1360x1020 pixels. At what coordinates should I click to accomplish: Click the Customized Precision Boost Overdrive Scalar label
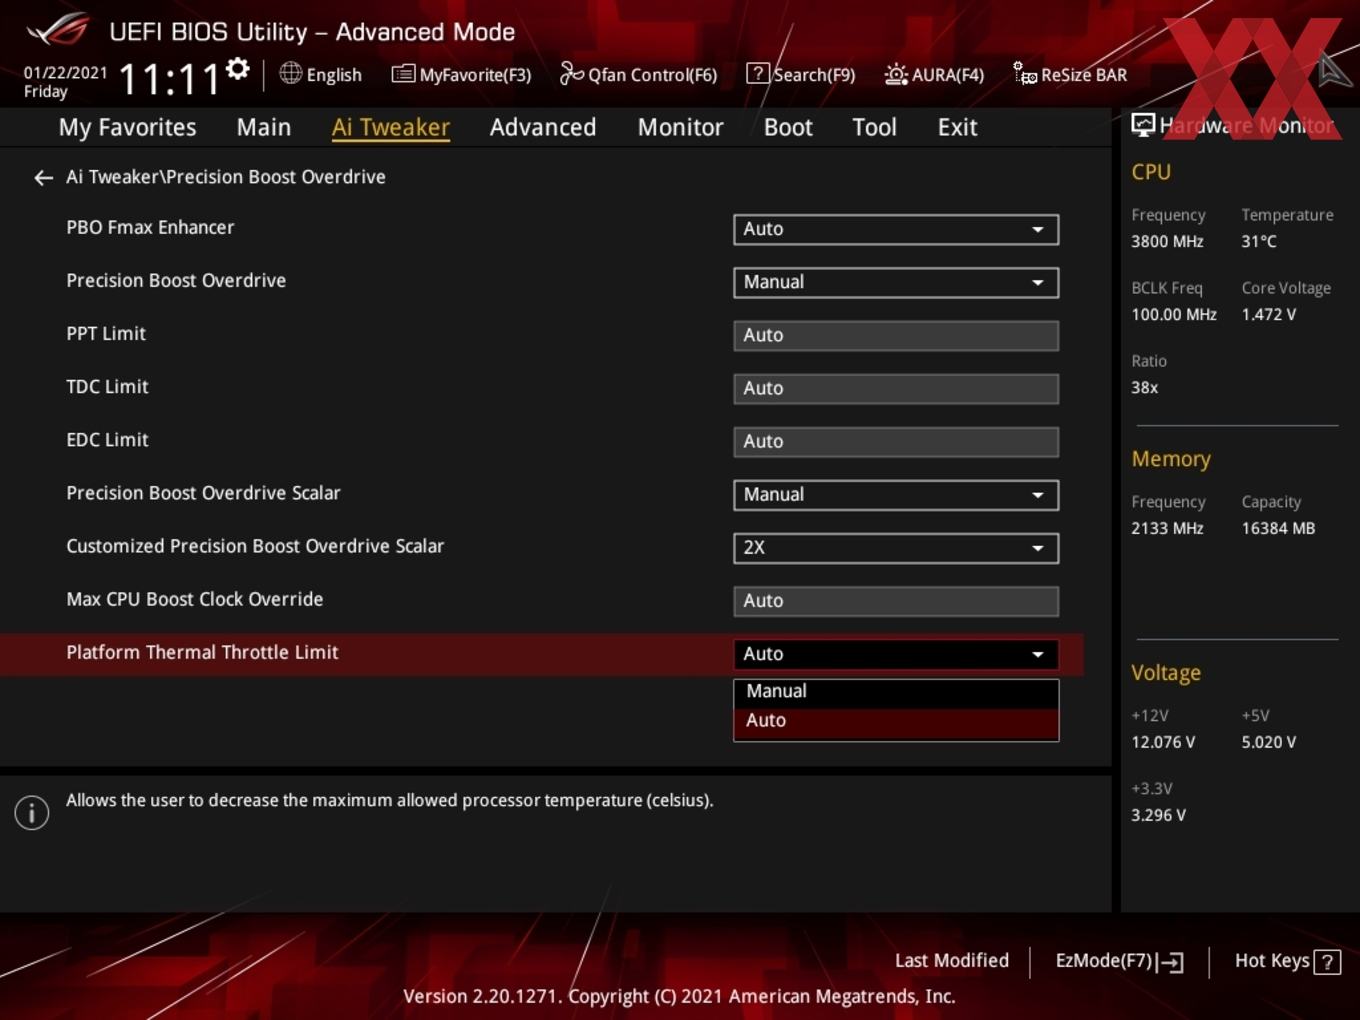click(255, 547)
